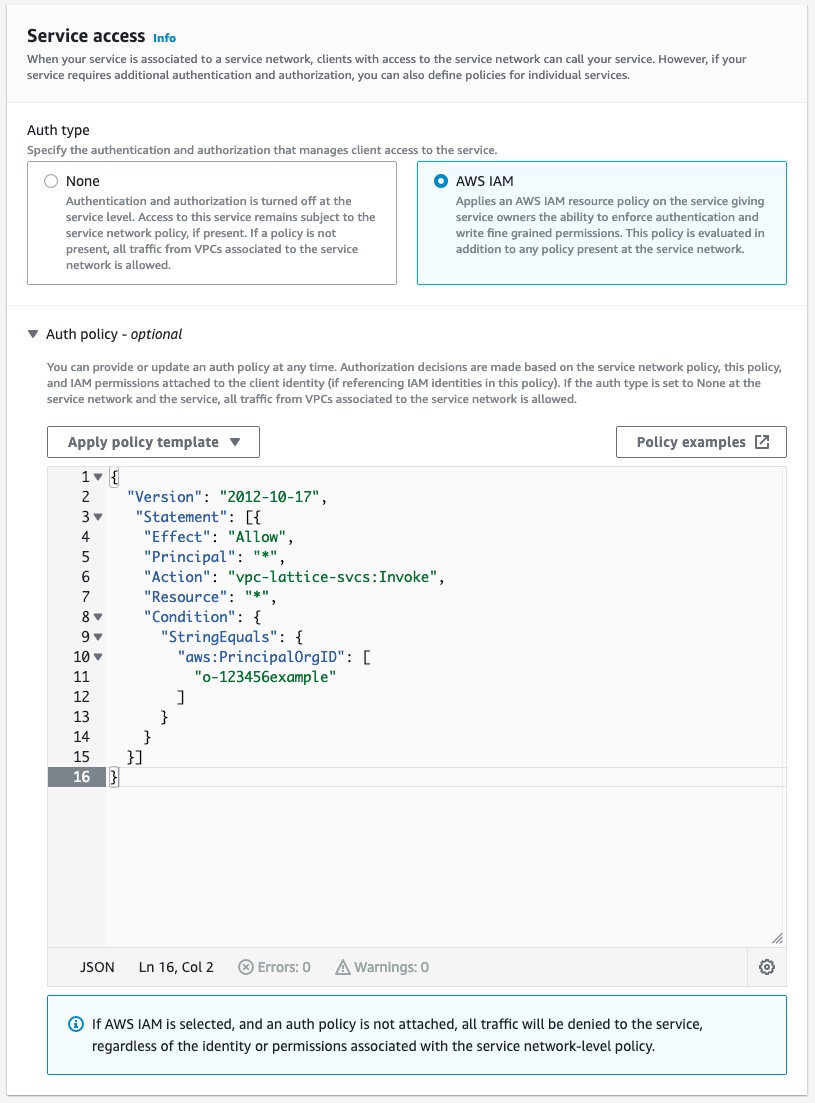This screenshot has height=1103, width=815.
Task: Click the Errors status icon in the editor bar
Action: 246,967
